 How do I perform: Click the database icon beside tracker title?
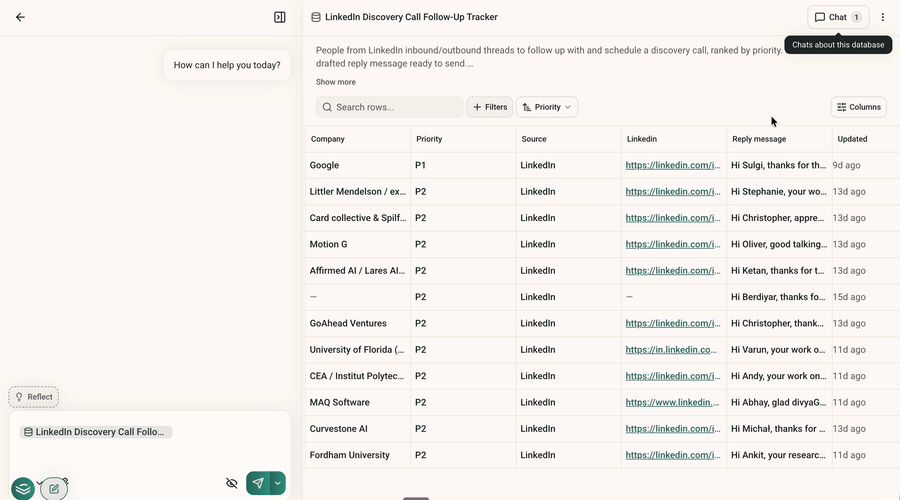pos(316,17)
